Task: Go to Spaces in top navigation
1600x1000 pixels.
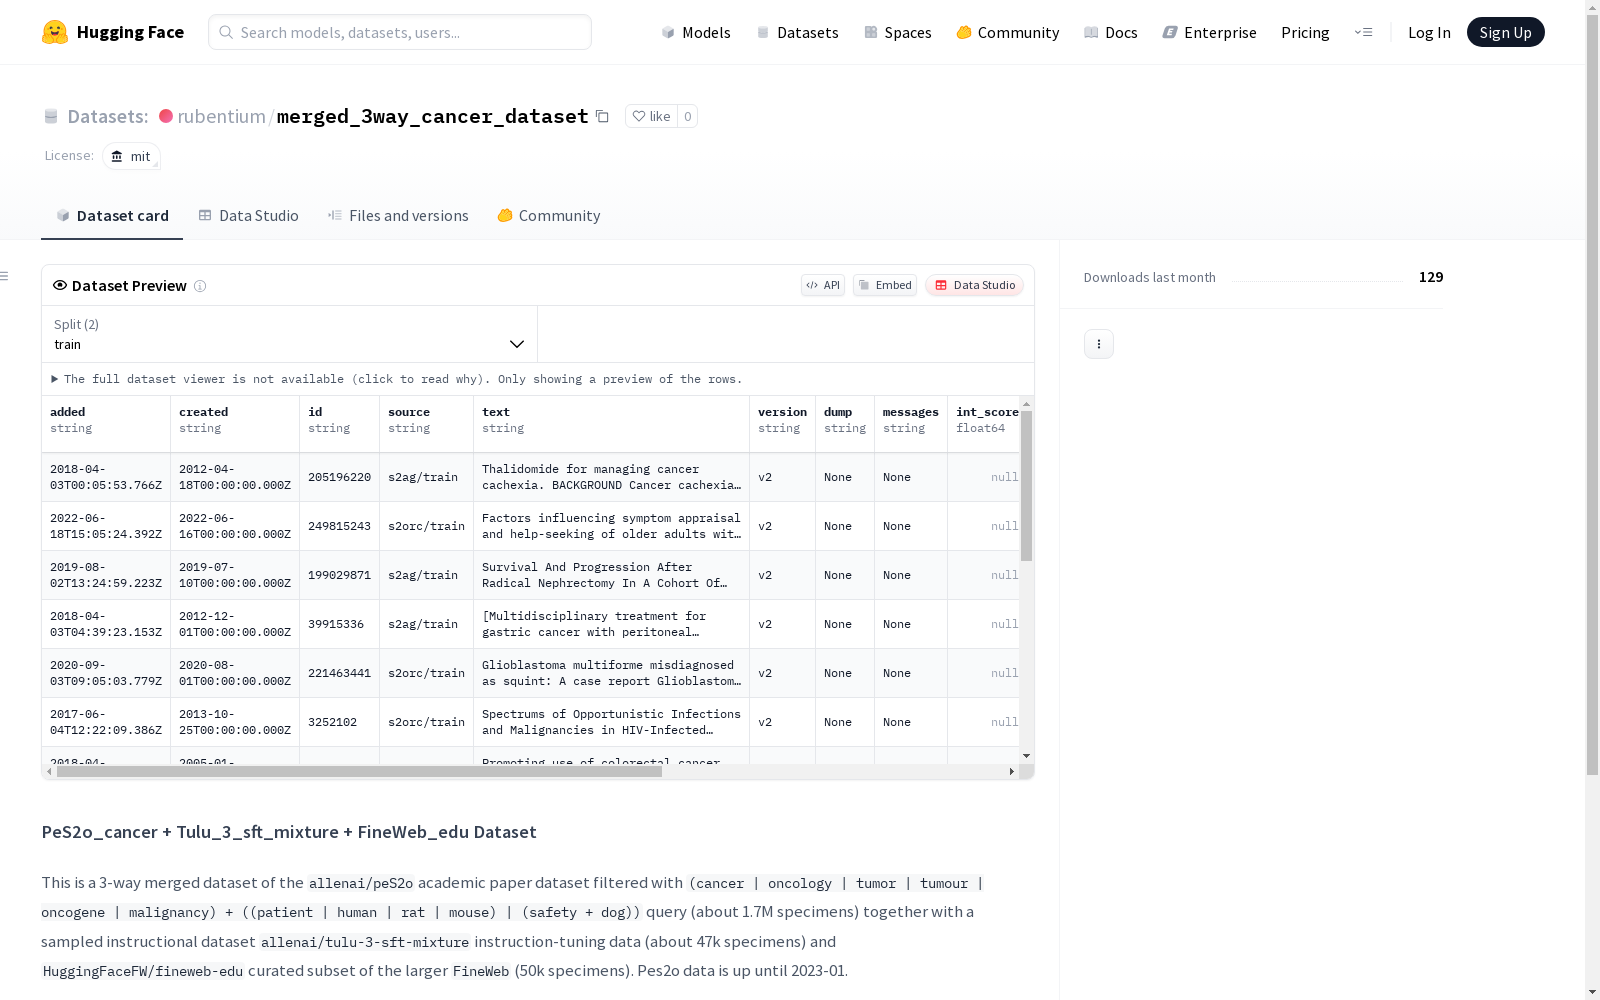Action: (898, 32)
